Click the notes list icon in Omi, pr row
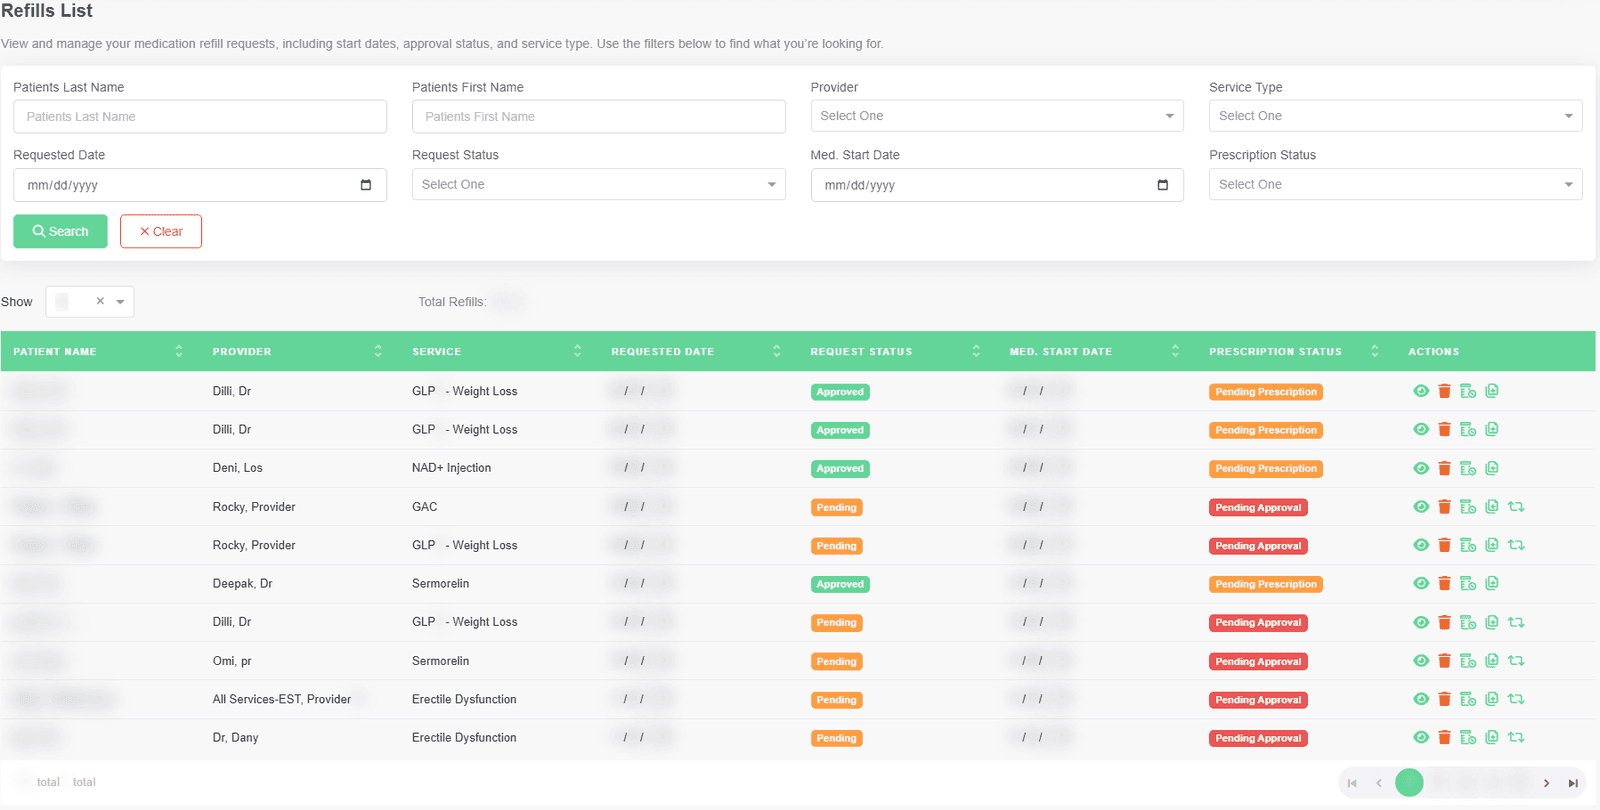The width and height of the screenshot is (1600, 810). [x=1467, y=661]
